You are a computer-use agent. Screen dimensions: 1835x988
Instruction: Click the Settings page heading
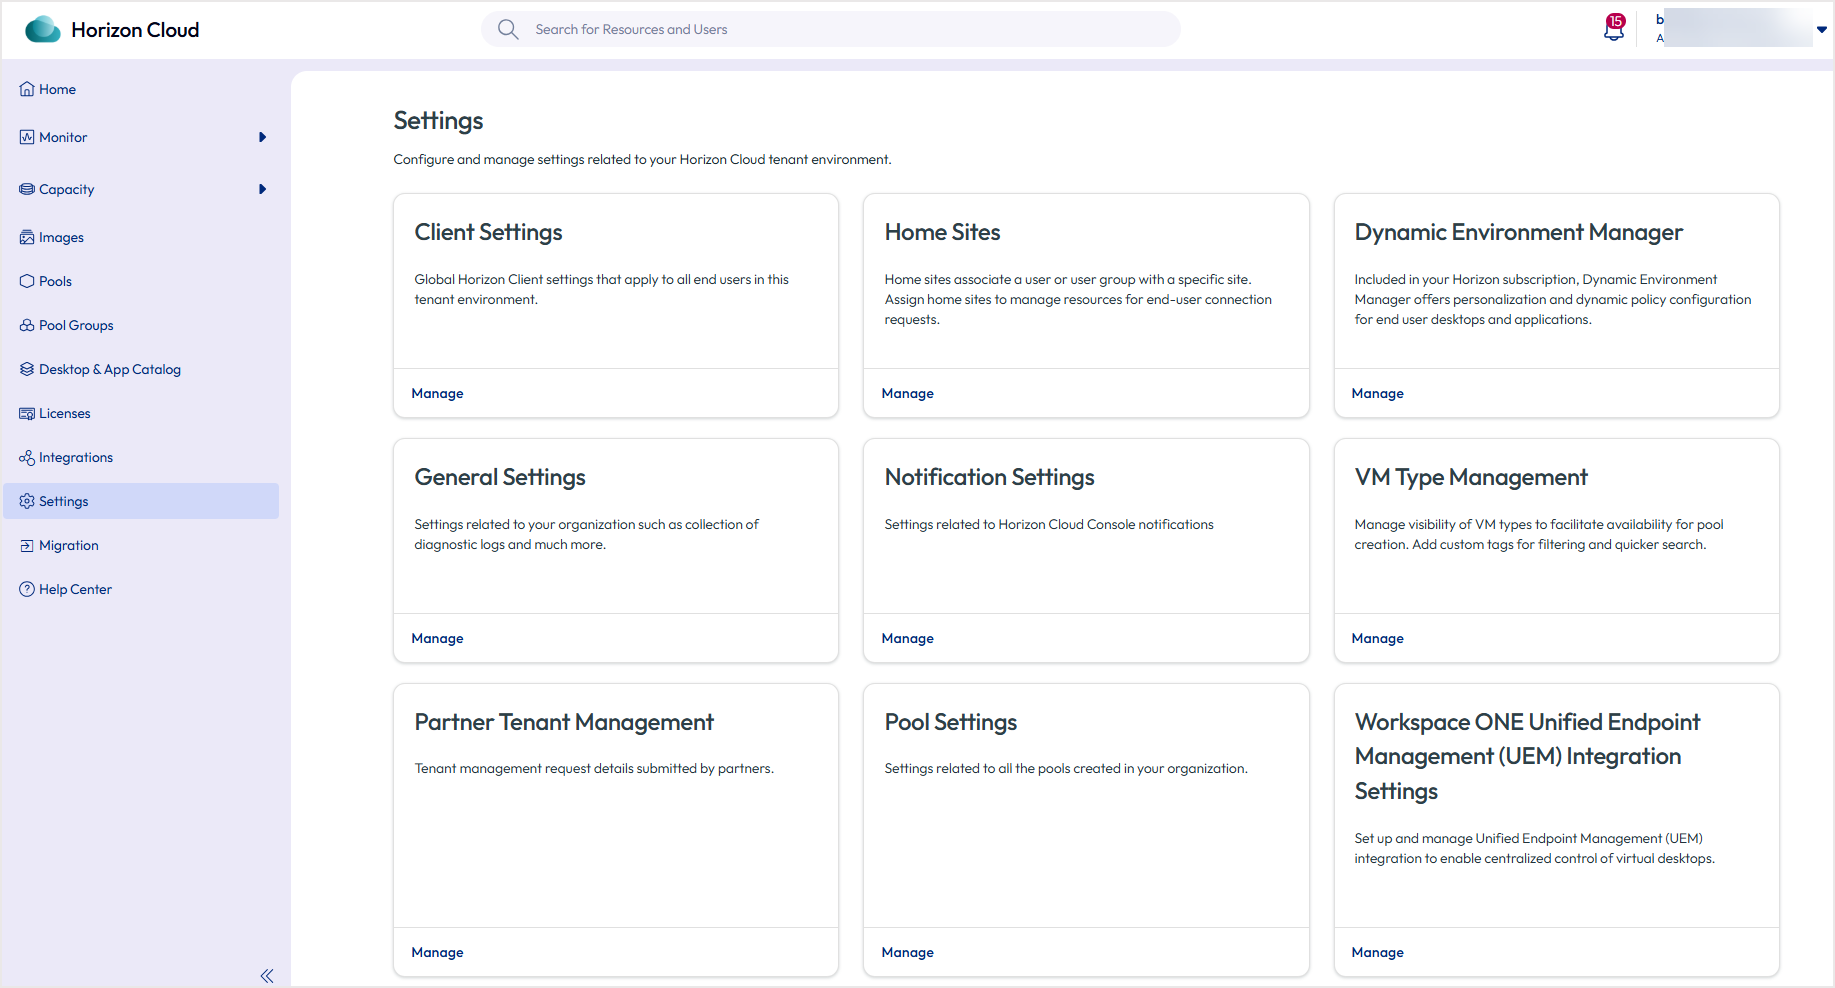[438, 121]
